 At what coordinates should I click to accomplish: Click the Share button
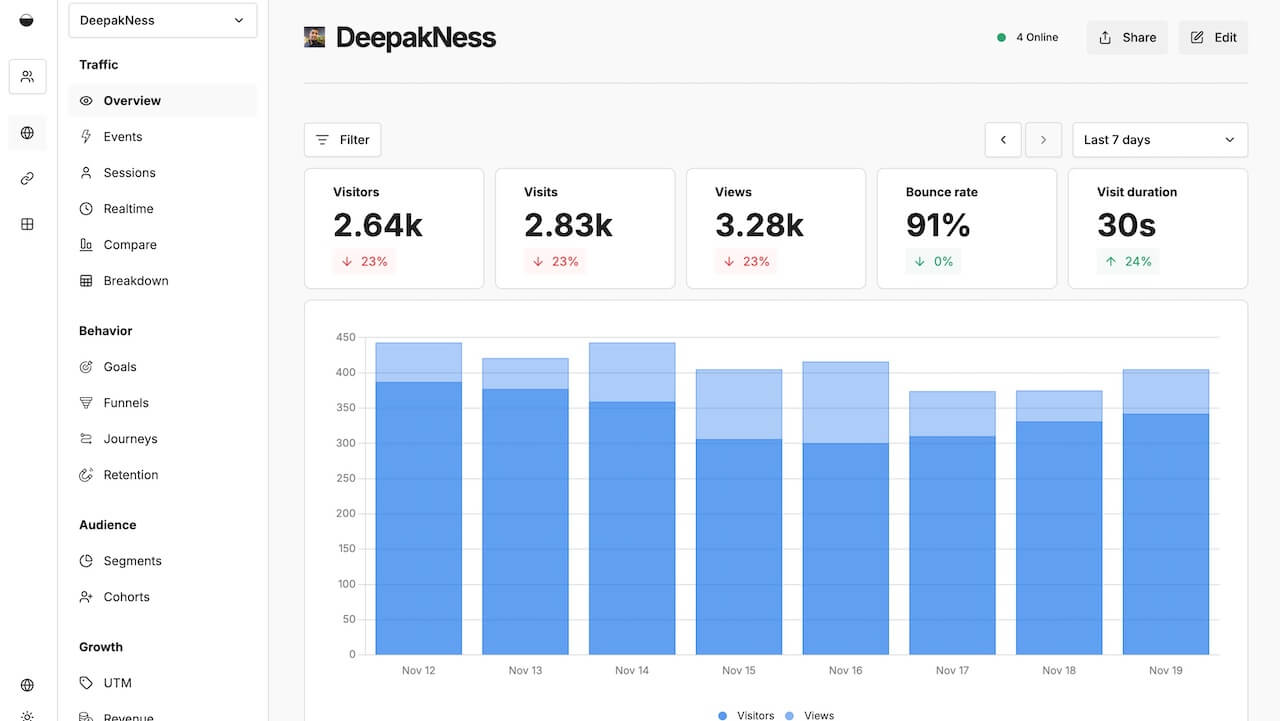[1127, 38]
